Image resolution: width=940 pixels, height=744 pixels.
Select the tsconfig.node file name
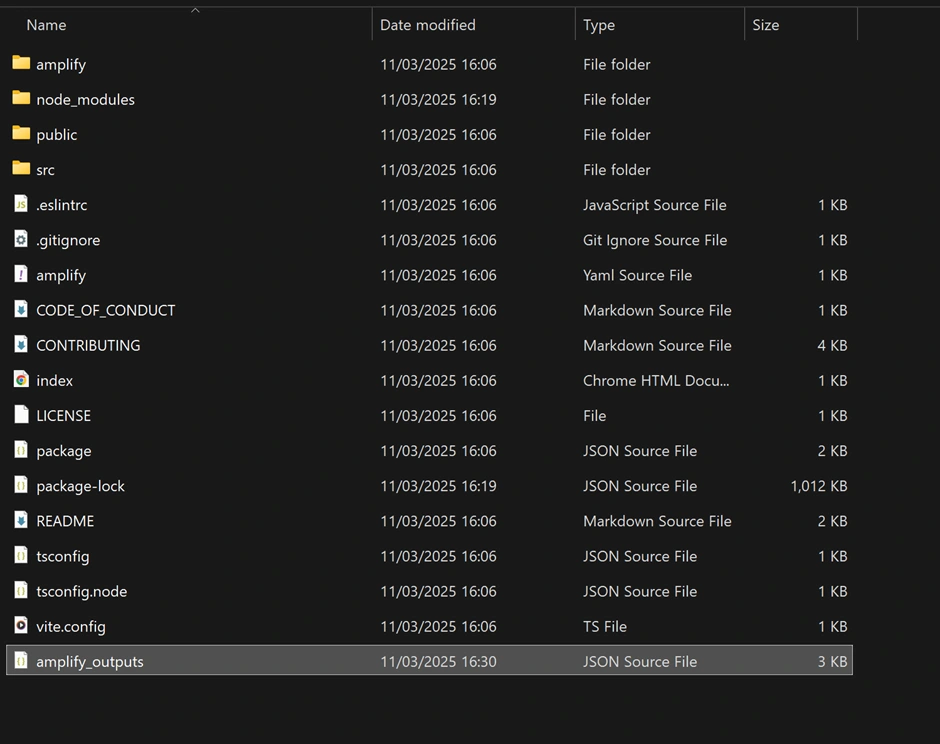pyautogui.click(x=81, y=591)
